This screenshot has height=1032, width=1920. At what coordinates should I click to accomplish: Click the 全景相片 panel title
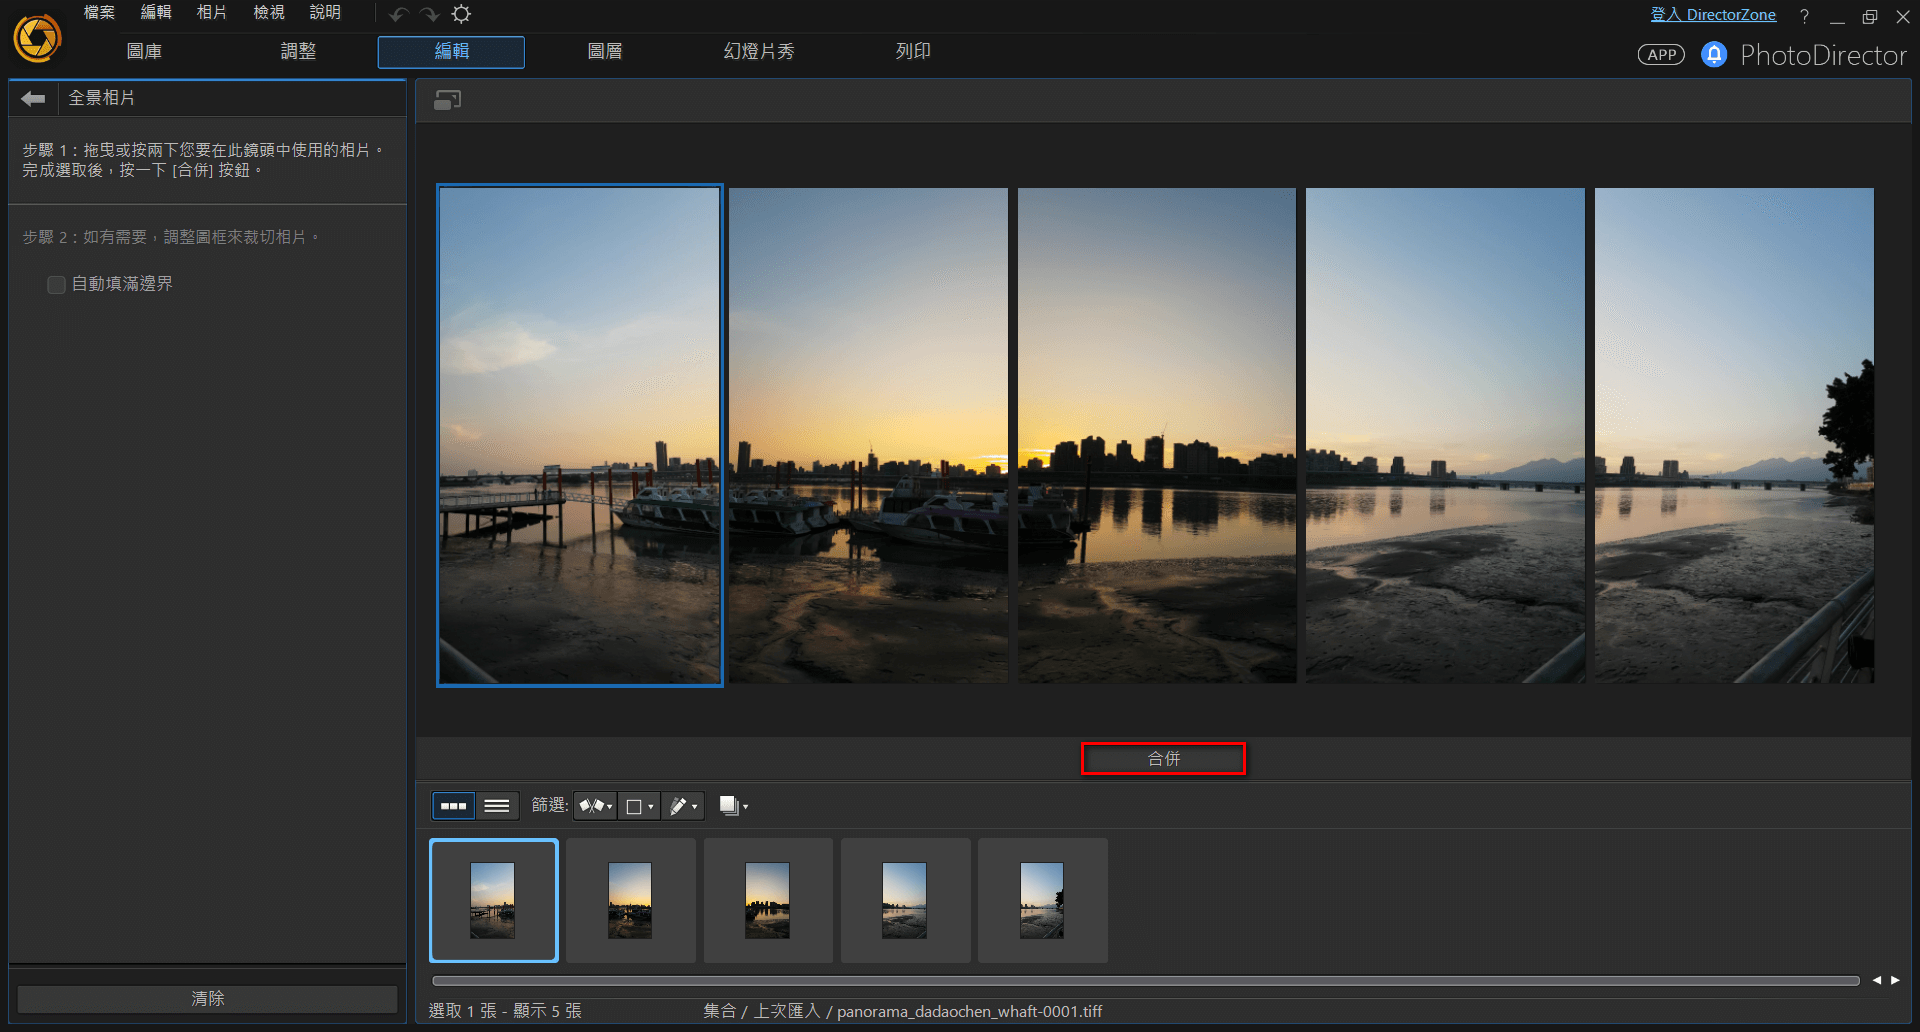pos(102,98)
